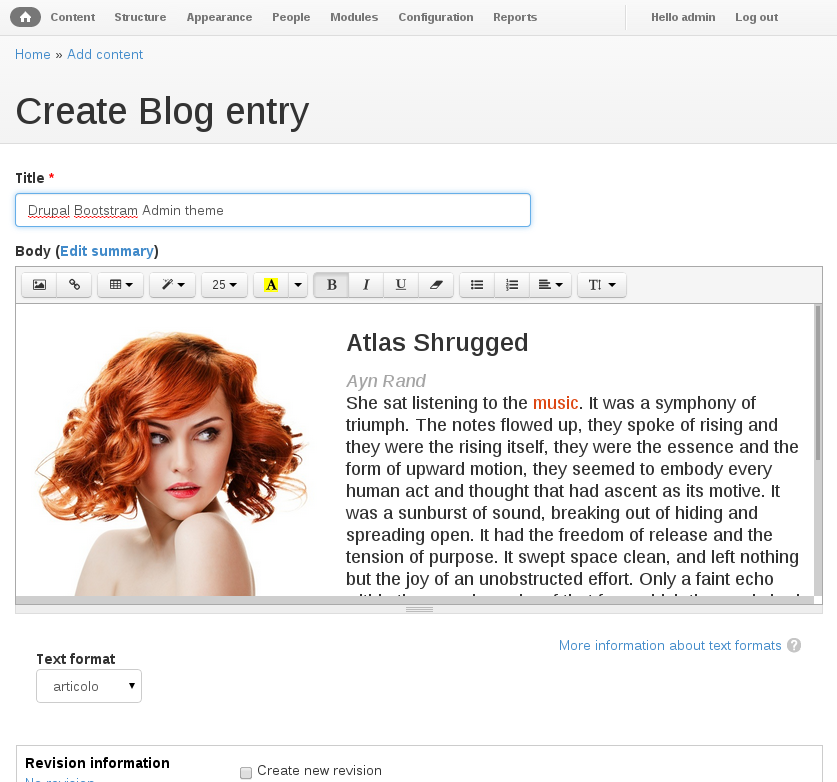
Task: Open the Text format articolo dropdown
Action: click(89, 686)
